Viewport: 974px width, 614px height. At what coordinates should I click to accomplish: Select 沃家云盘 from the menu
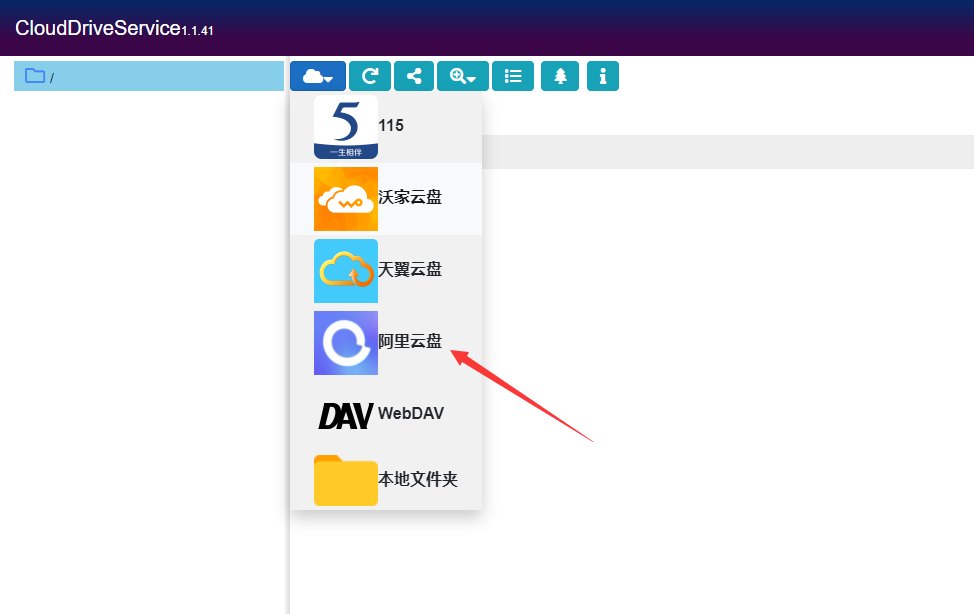coord(386,199)
